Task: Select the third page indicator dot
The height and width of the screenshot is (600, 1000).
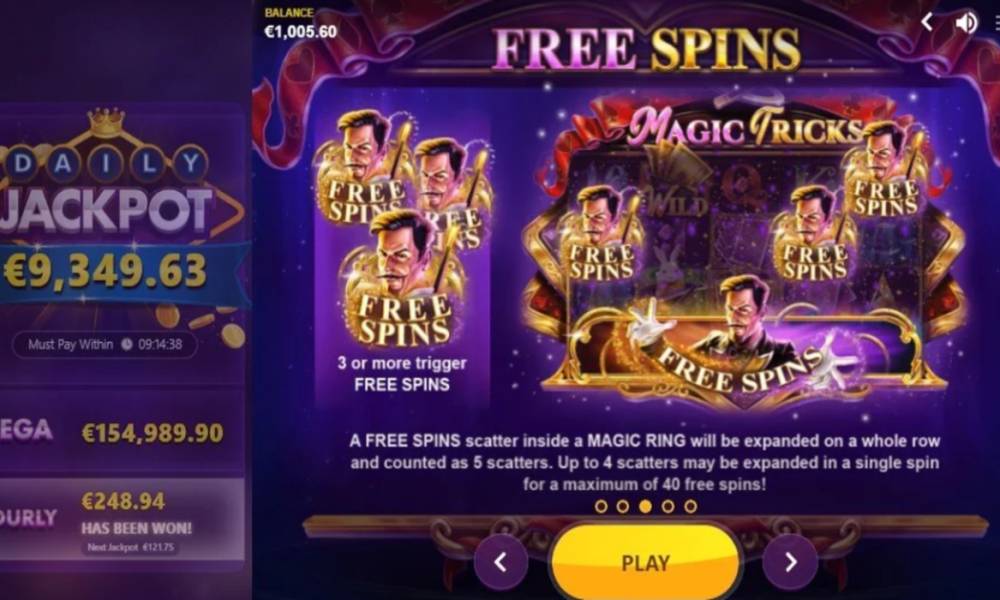Action: point(645,506)
